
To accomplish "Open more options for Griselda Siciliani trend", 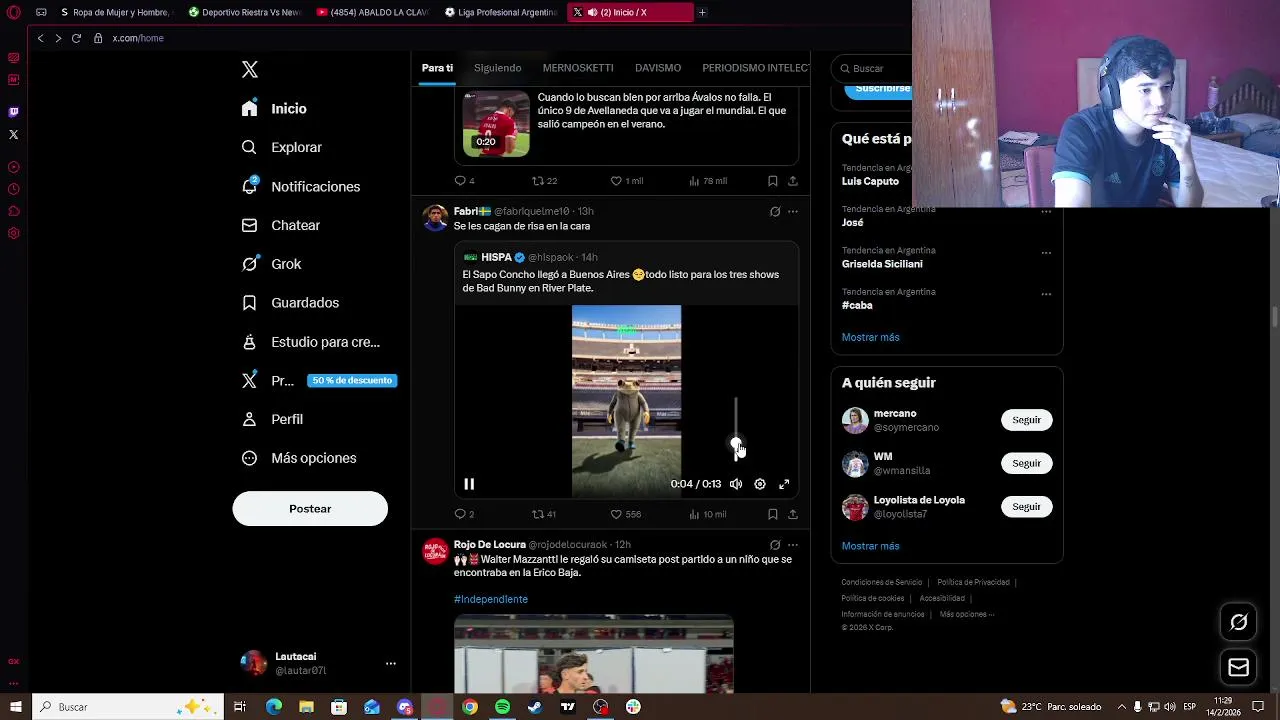I will pos(1046,252).
